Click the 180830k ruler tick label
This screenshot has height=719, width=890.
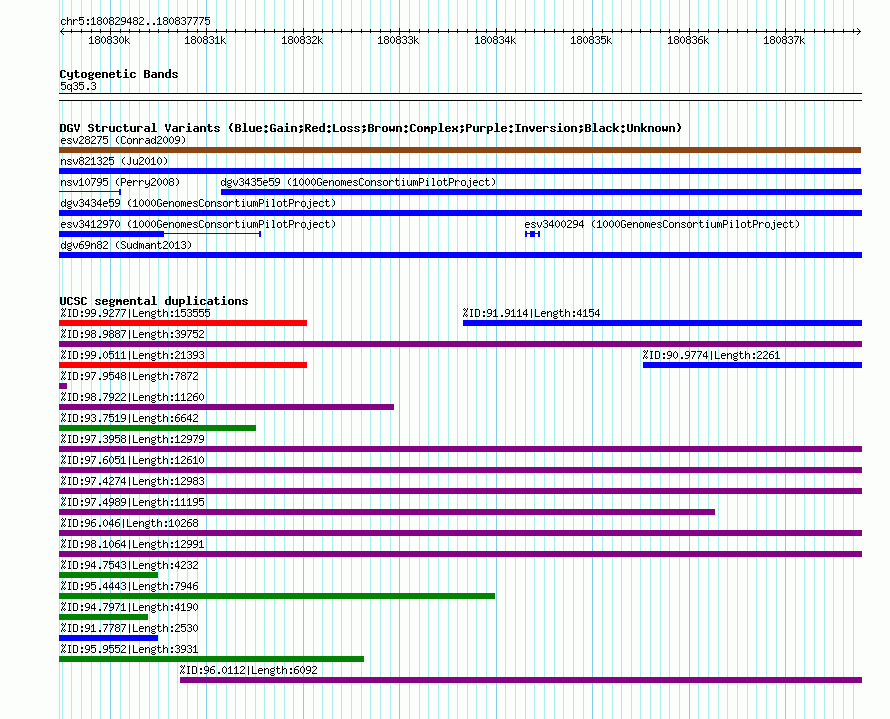point(109,40)
